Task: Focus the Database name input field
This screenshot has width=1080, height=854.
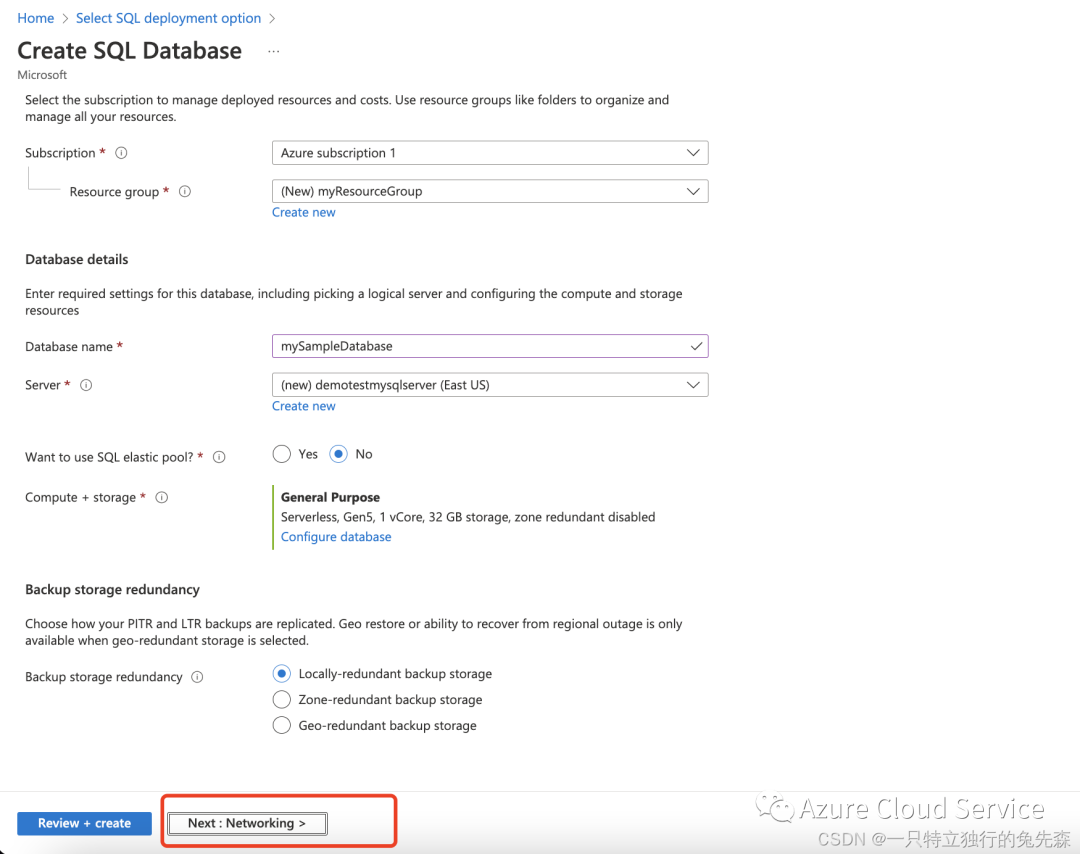Action: point(490,346)
